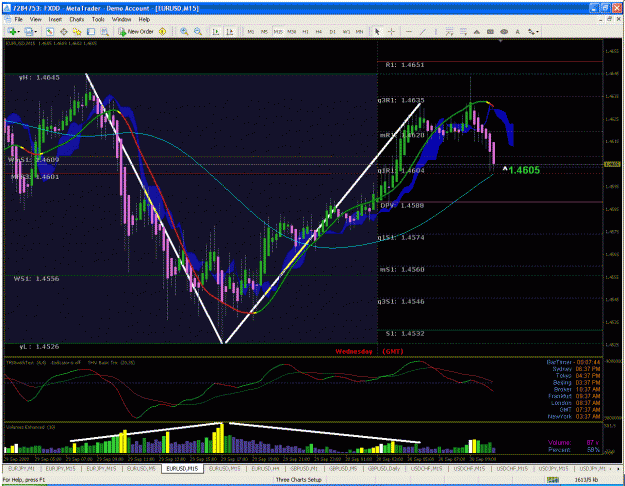Switch to the EURUSD,M5 chart tab
The height and width of the screenshot is (486, 625).
click(x=141, y=468)
